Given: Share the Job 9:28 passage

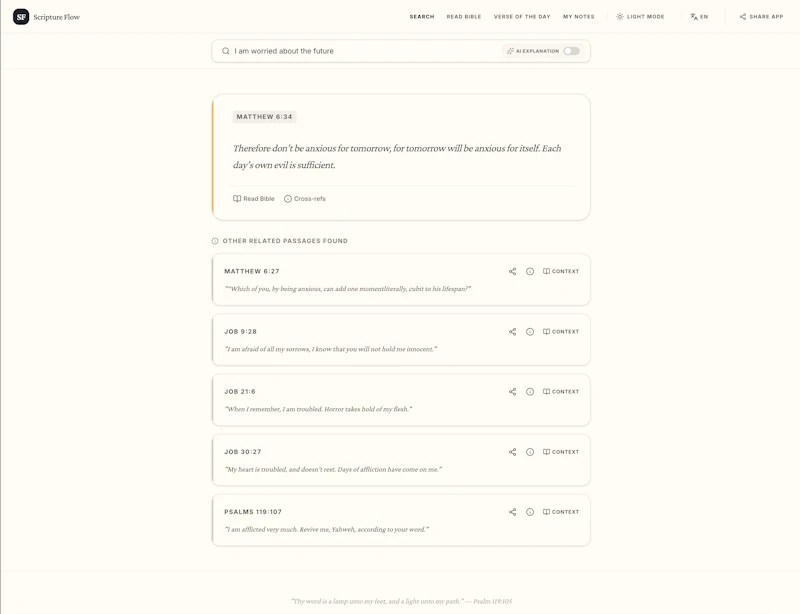Looking at the screenshot, I should [512, 332].
